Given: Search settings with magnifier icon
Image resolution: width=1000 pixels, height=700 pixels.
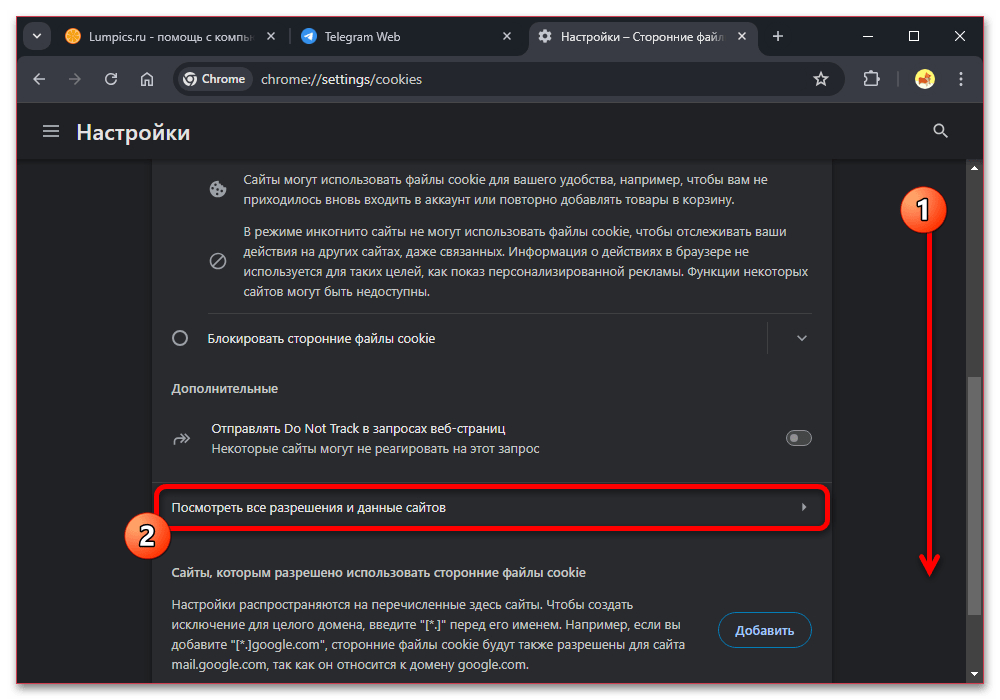Looking at the screenshot, I should [940, 131].
